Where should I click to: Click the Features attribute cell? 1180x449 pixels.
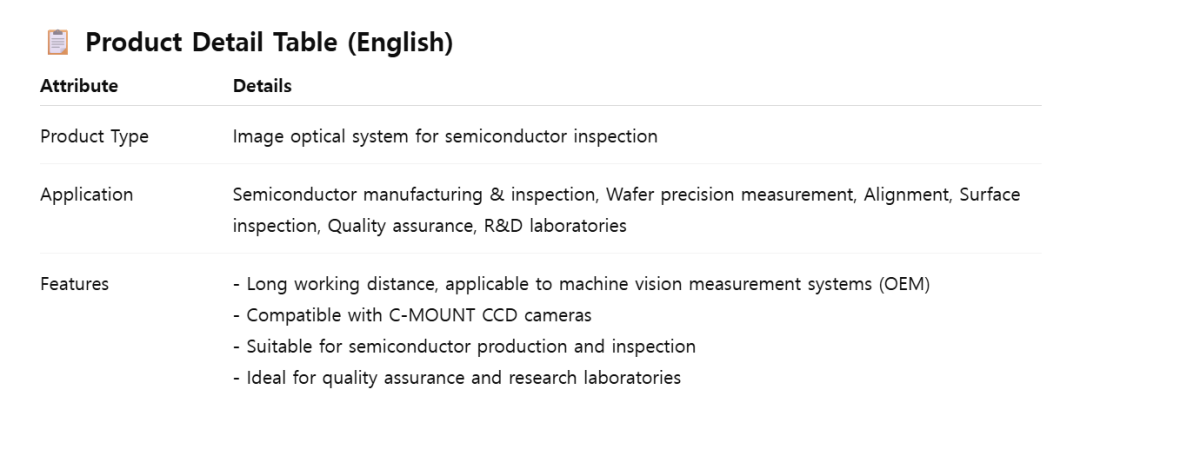tap(74, 284)
